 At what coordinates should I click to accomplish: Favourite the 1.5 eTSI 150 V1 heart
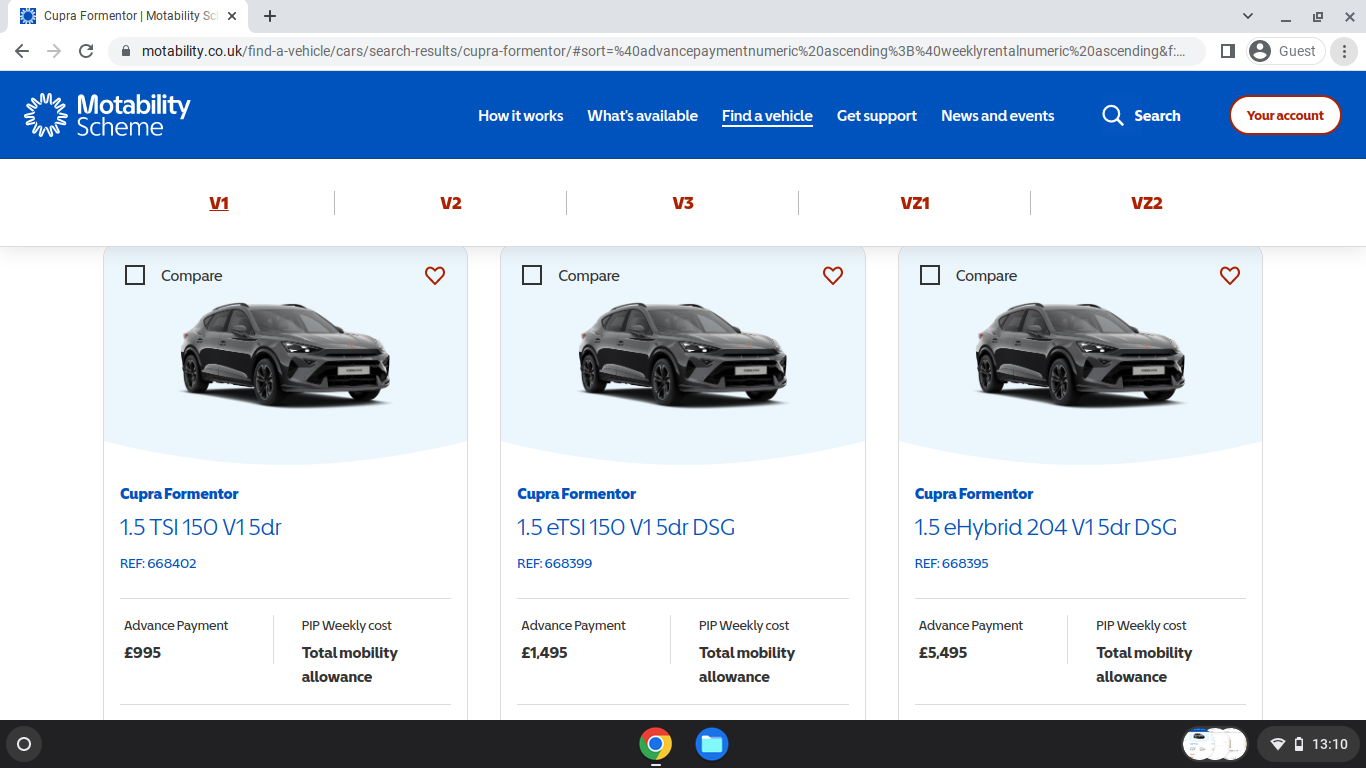coord(833,275)
